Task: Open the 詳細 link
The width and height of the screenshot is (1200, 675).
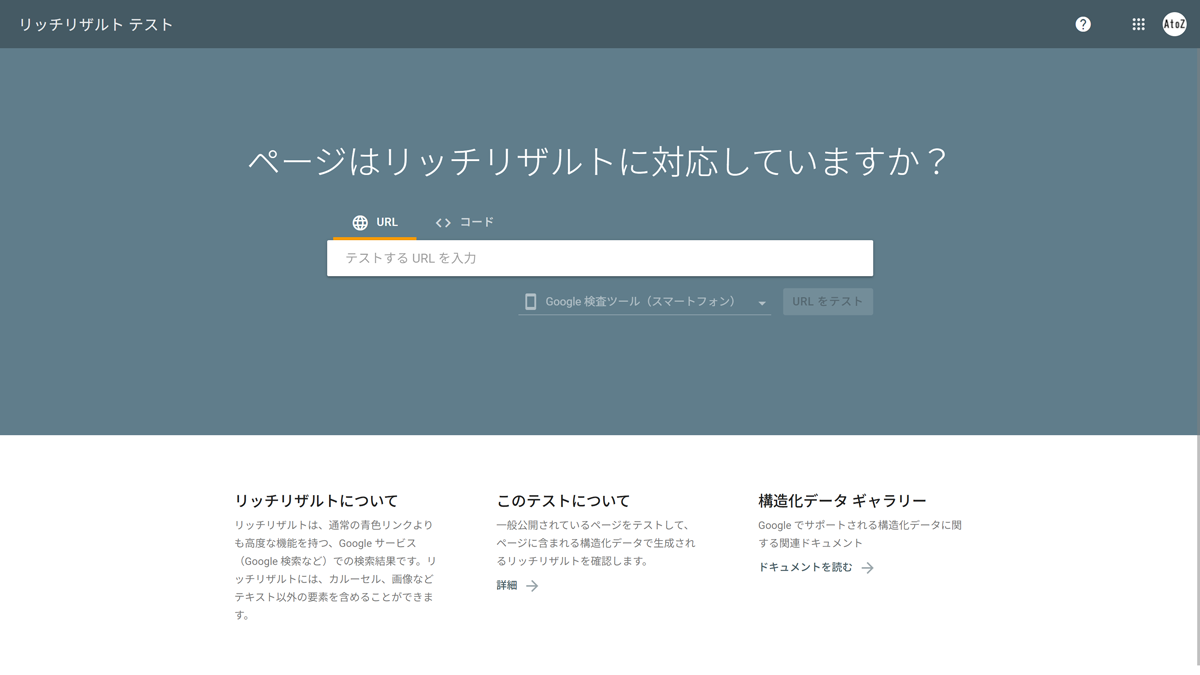Action: [510, 587]
